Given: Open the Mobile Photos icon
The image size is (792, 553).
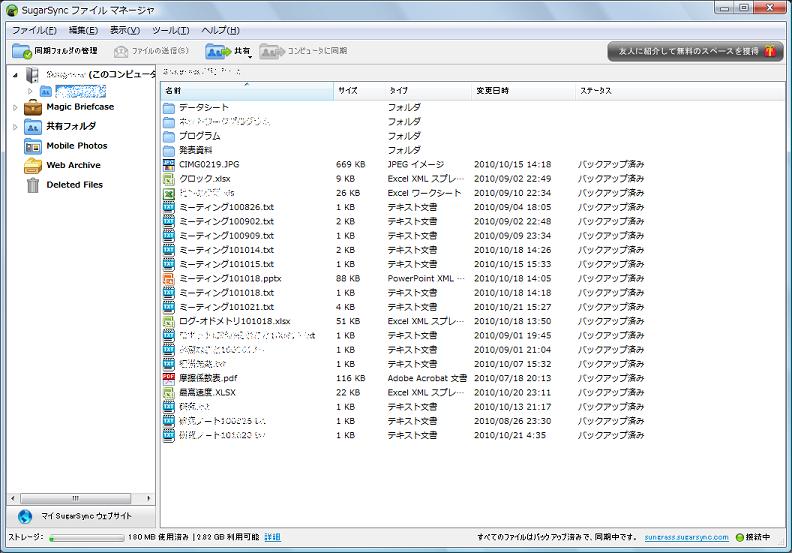Looking at the screenshot, I should (x=33, y=146).
